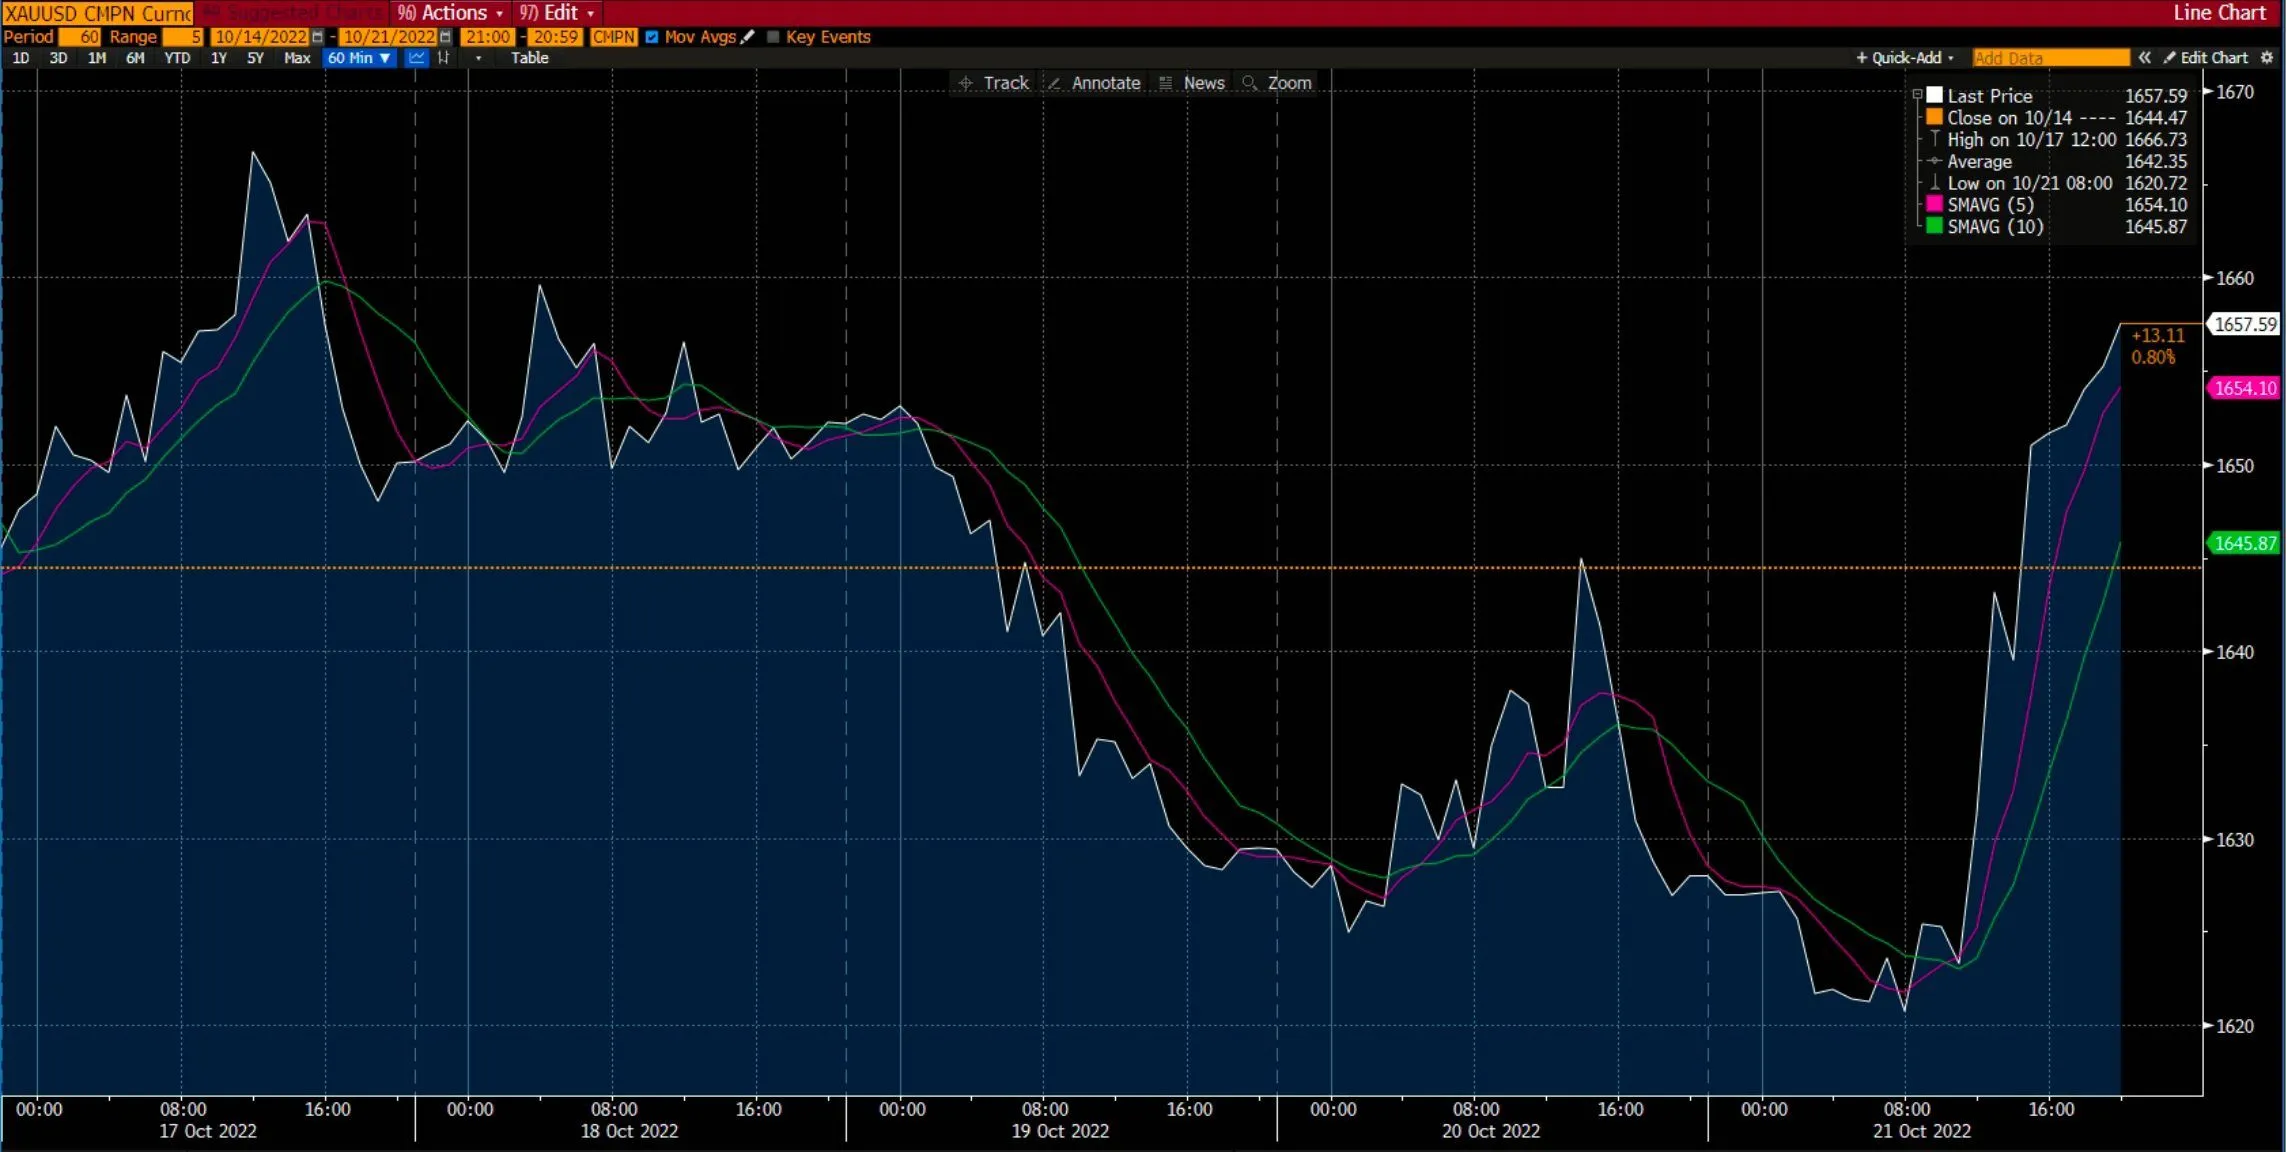Open the Actions menu
This screenshot has height=1152, width=2286.
pos(448,13)
